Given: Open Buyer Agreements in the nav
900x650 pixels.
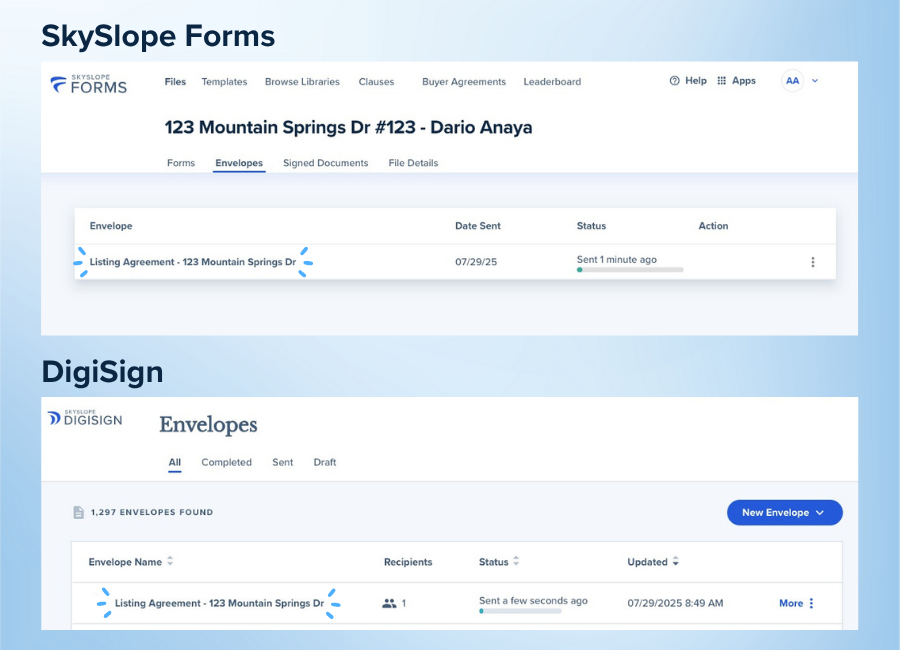Looking at the screenshot, I should point(464,82).
